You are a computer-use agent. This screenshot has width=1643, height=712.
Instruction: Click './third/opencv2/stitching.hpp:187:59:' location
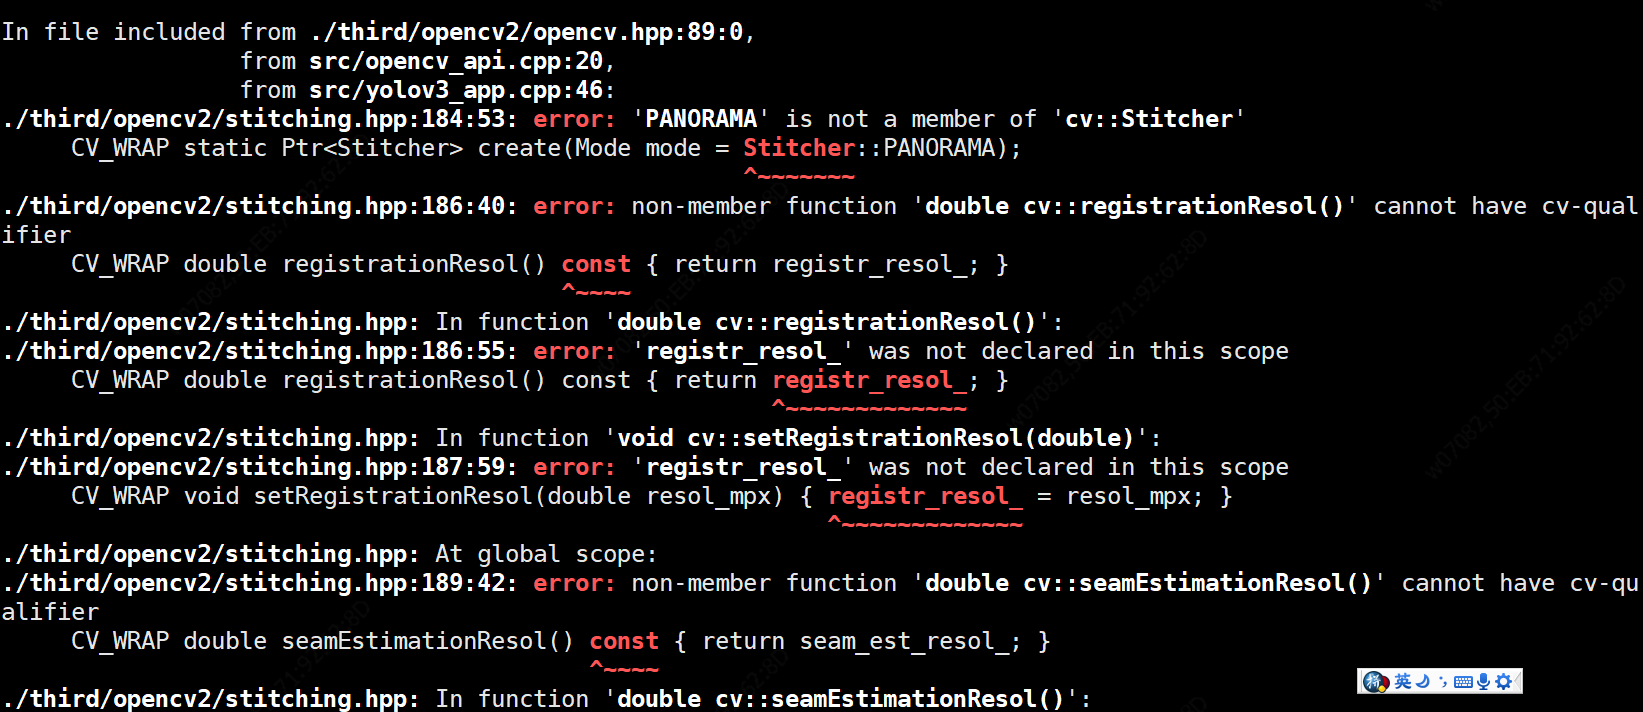[x=259, y=467]
